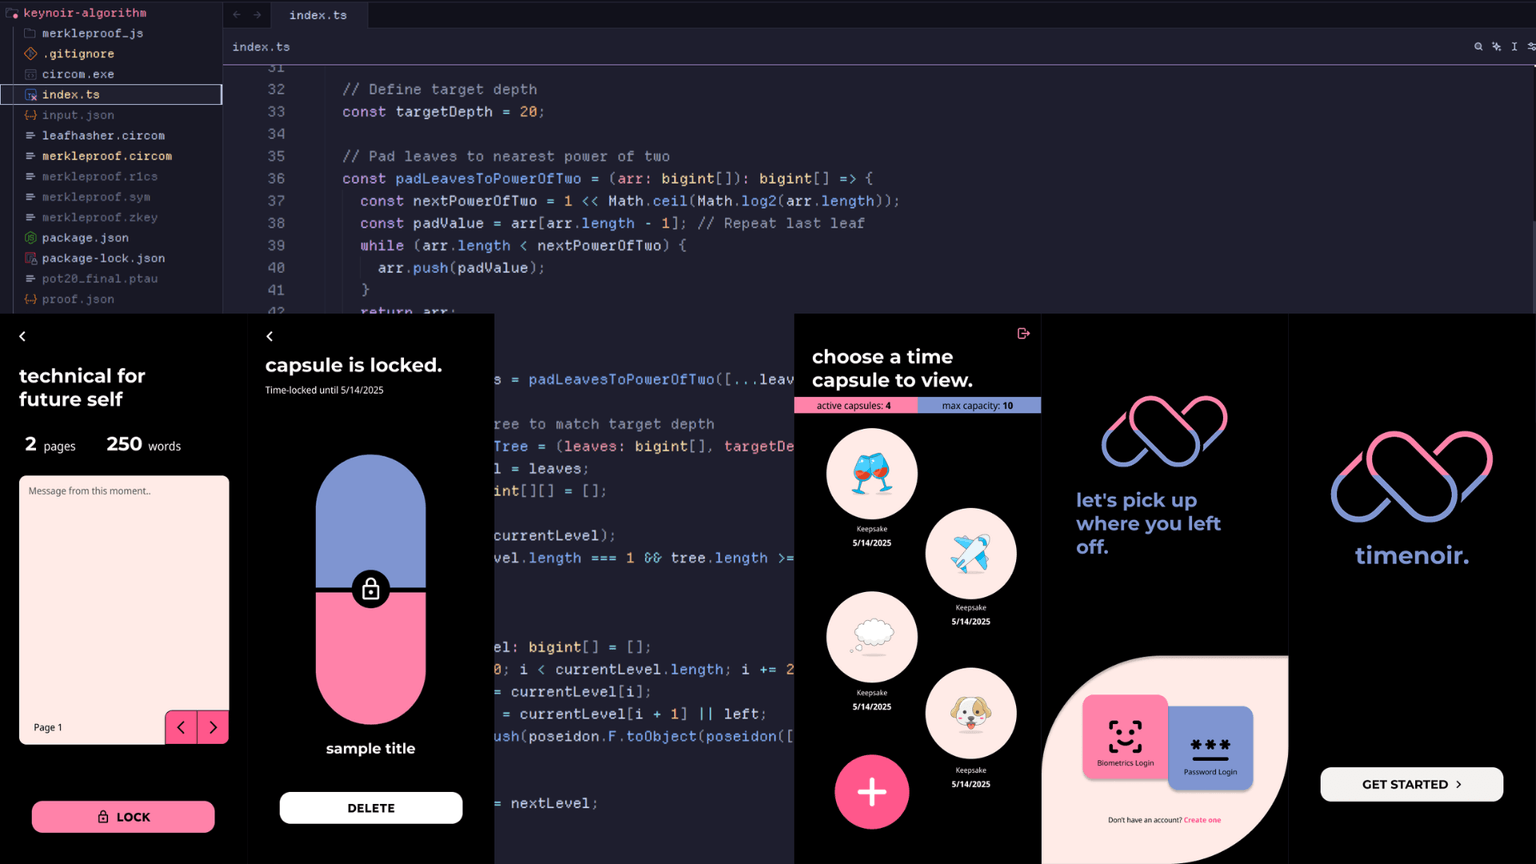Open package.json in file tree
The height and width of the screenshot is (864, 1536).
(x=85, y=238)
